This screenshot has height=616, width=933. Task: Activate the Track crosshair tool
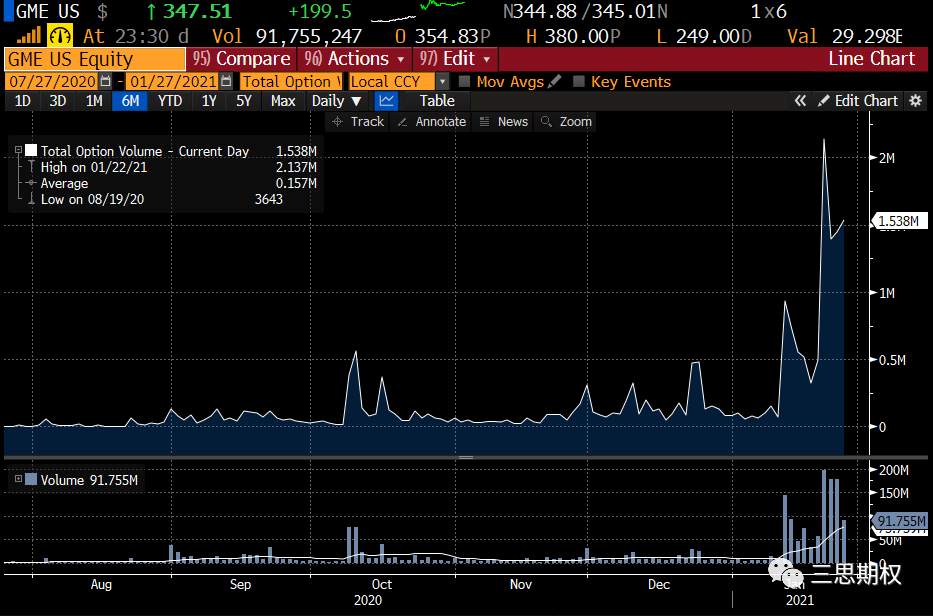pos(358,121)
